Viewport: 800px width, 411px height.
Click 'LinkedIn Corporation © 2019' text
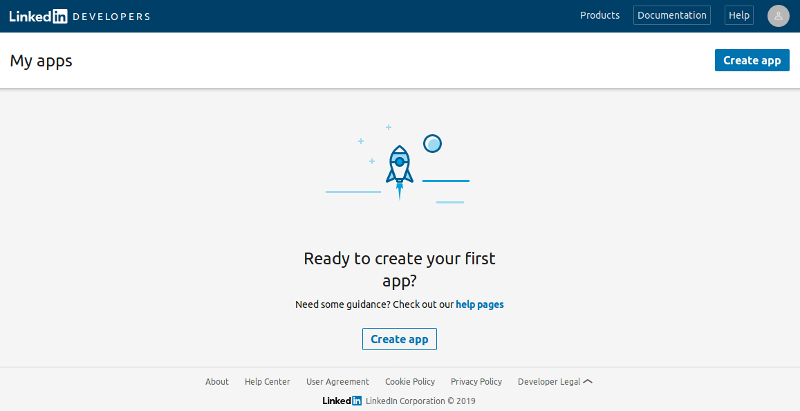(420, 401)
